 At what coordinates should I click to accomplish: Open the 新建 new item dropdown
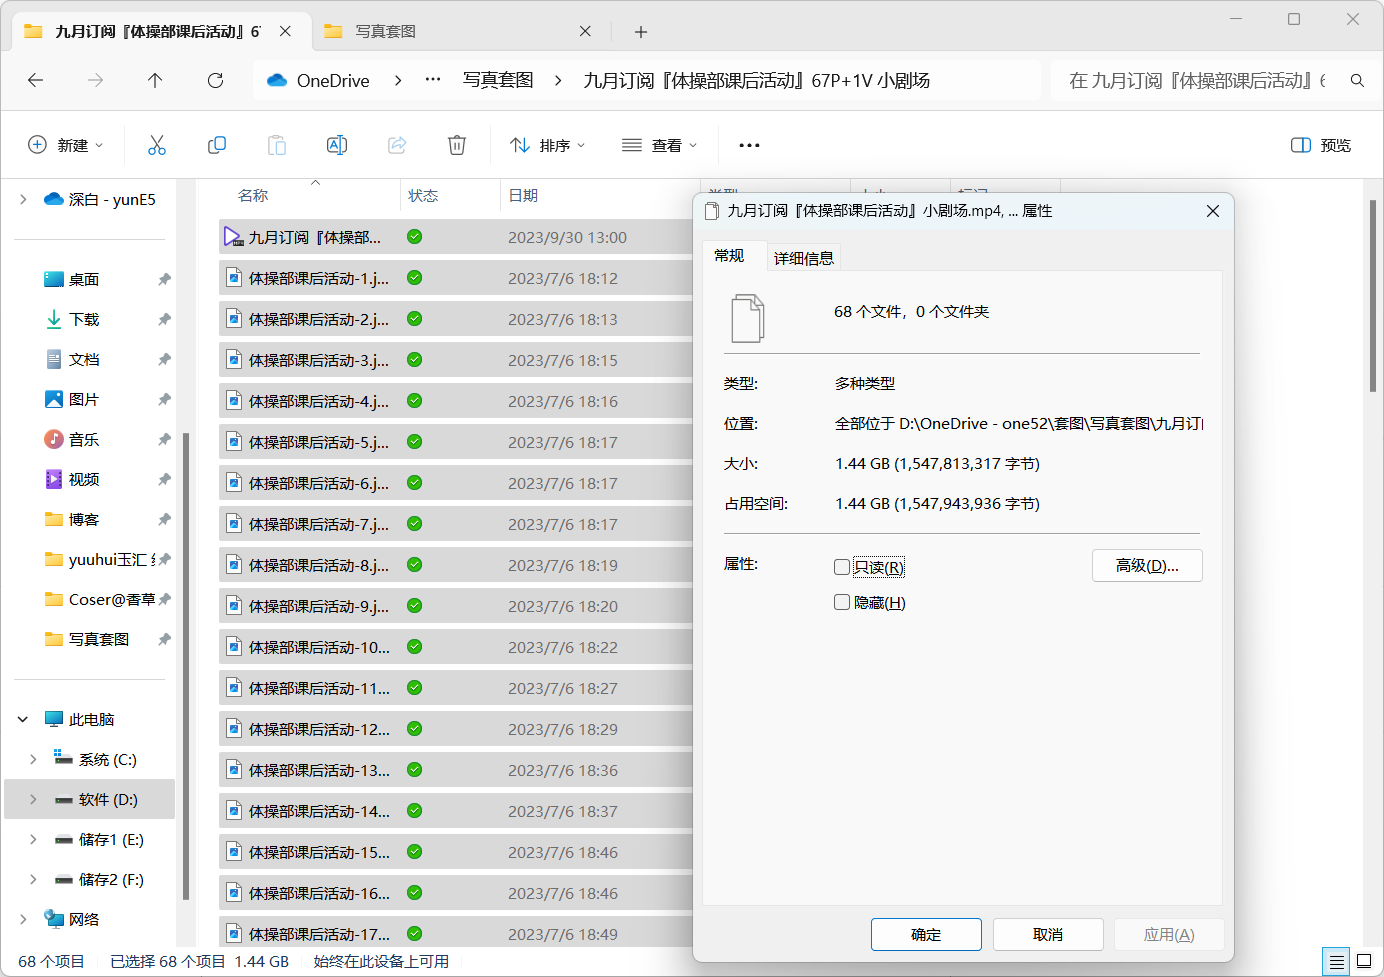(65, 145)
